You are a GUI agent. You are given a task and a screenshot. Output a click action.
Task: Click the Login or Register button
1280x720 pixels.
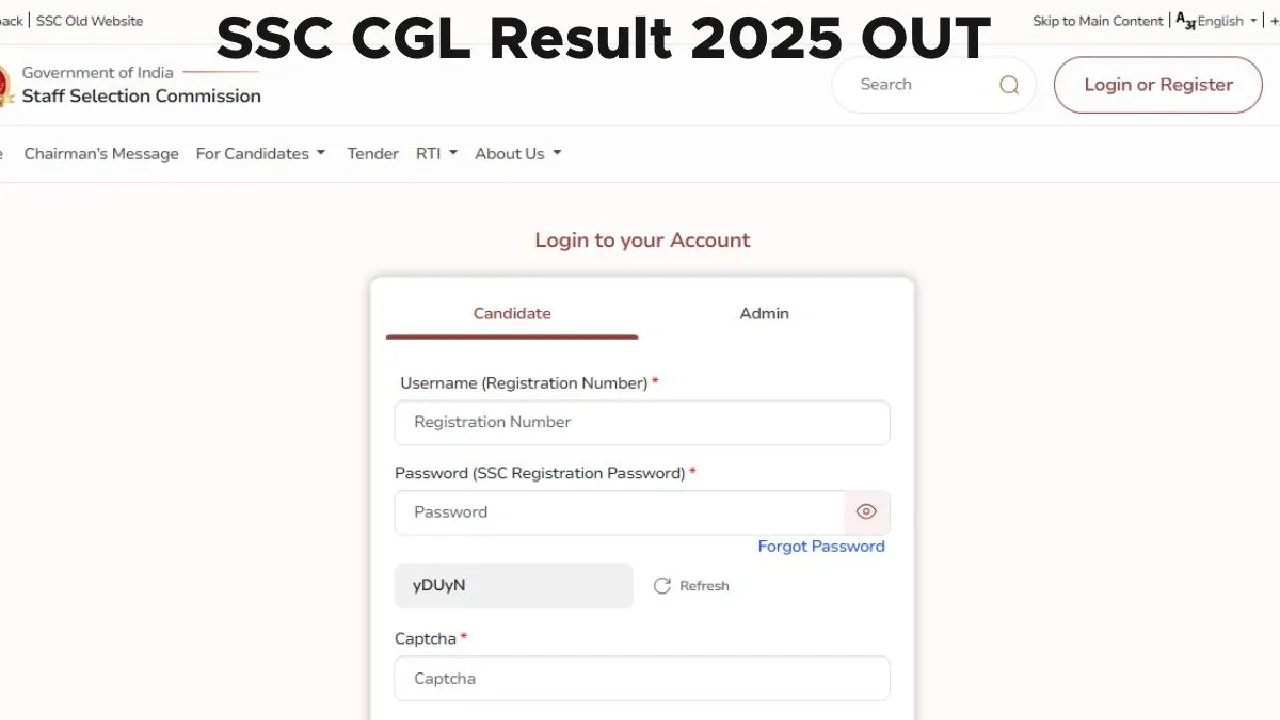coord(1157,84)
